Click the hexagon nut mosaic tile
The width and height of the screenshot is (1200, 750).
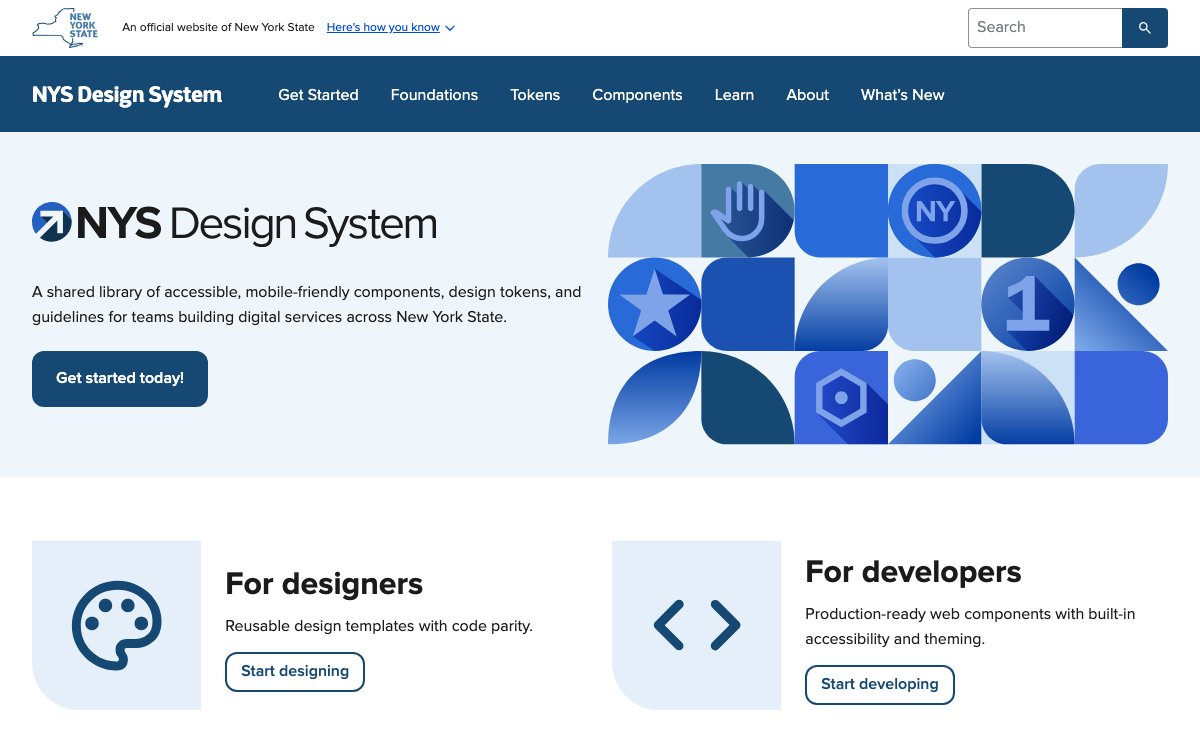pos(841,398)
